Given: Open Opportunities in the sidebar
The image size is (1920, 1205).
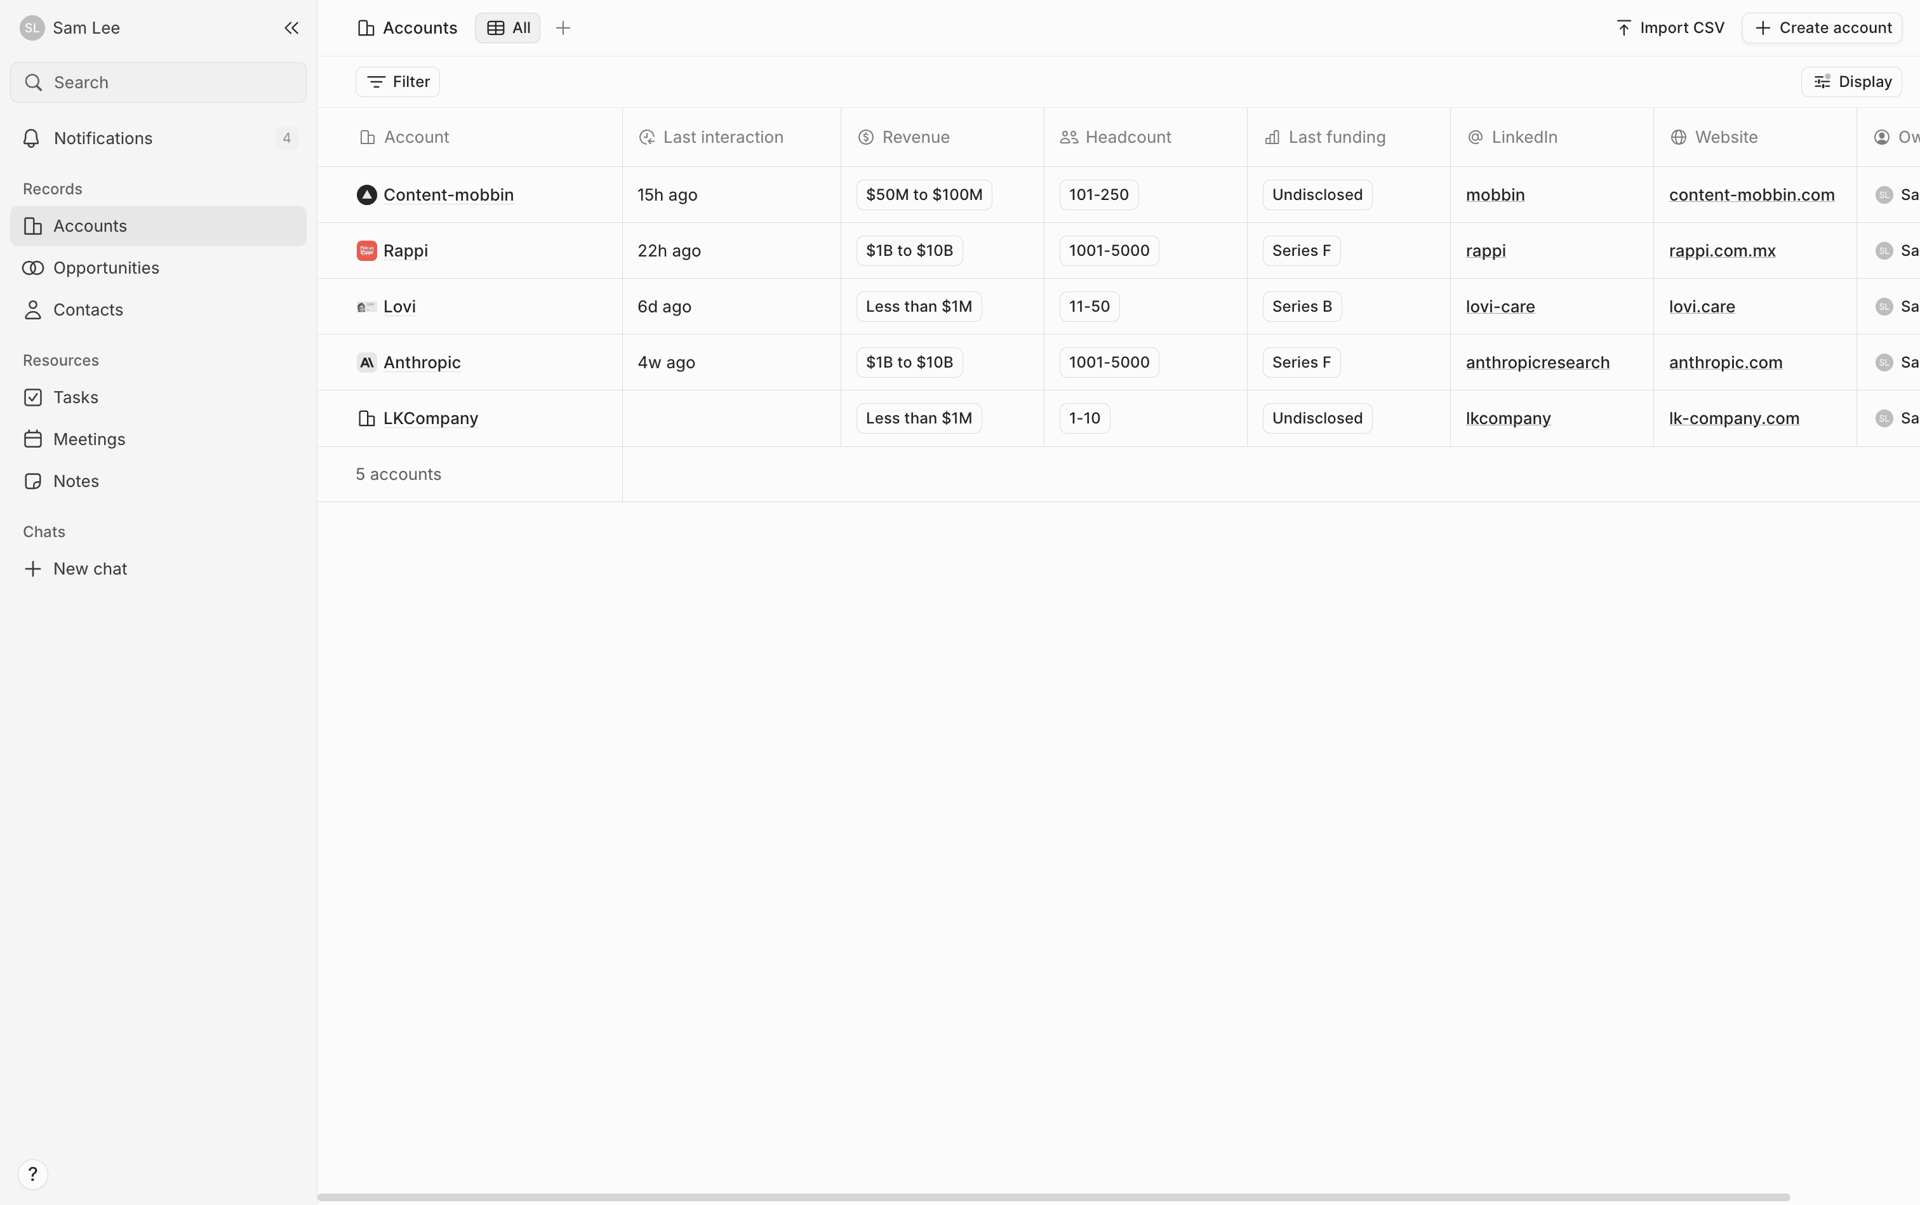Looking at the screenshot, I should coord(158,268).
